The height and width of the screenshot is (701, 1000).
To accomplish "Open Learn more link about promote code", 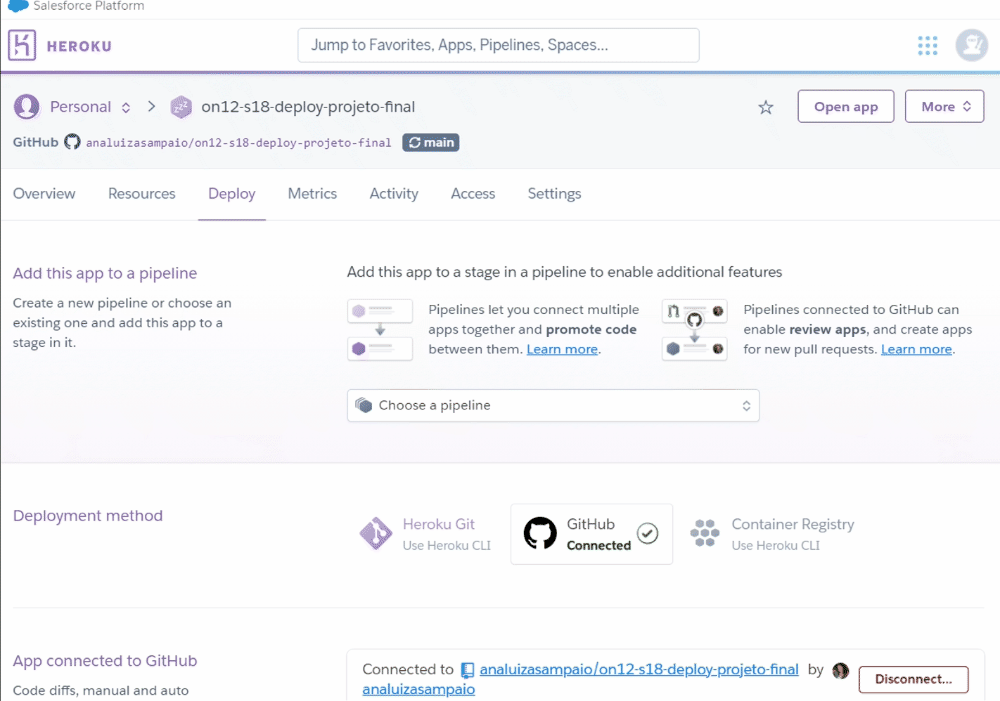I will click(x=562, y=350).
